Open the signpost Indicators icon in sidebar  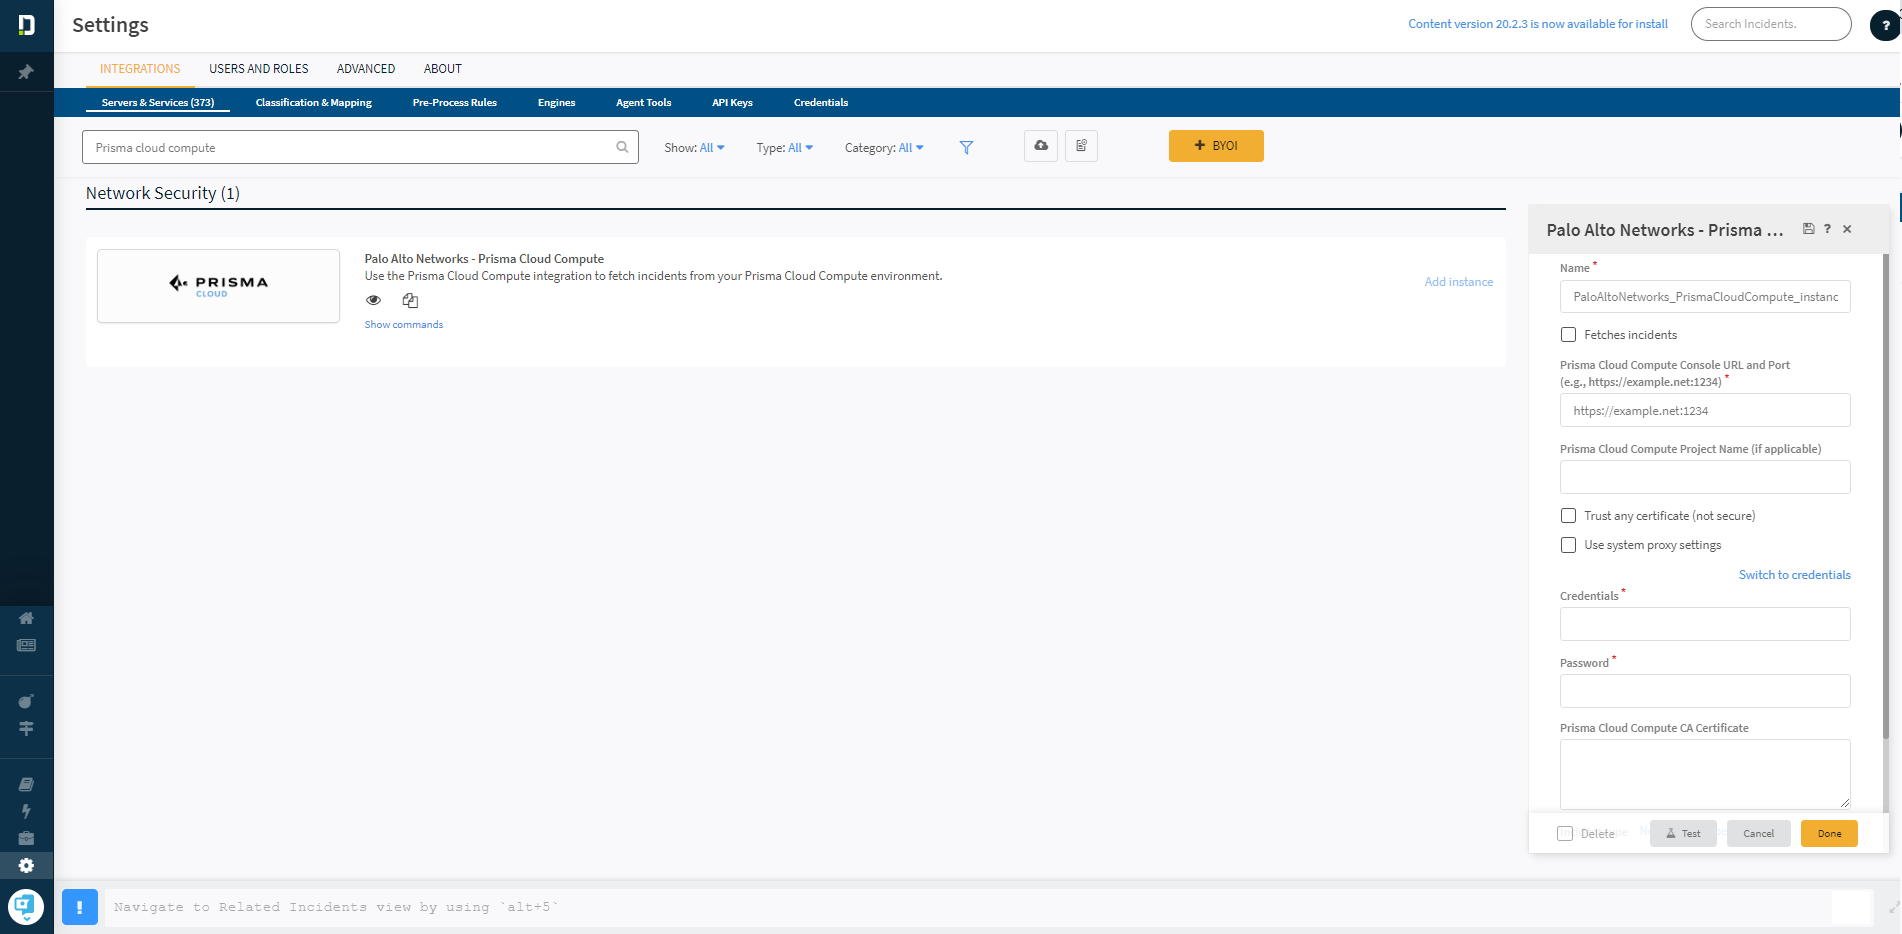[x=26, y=728]
